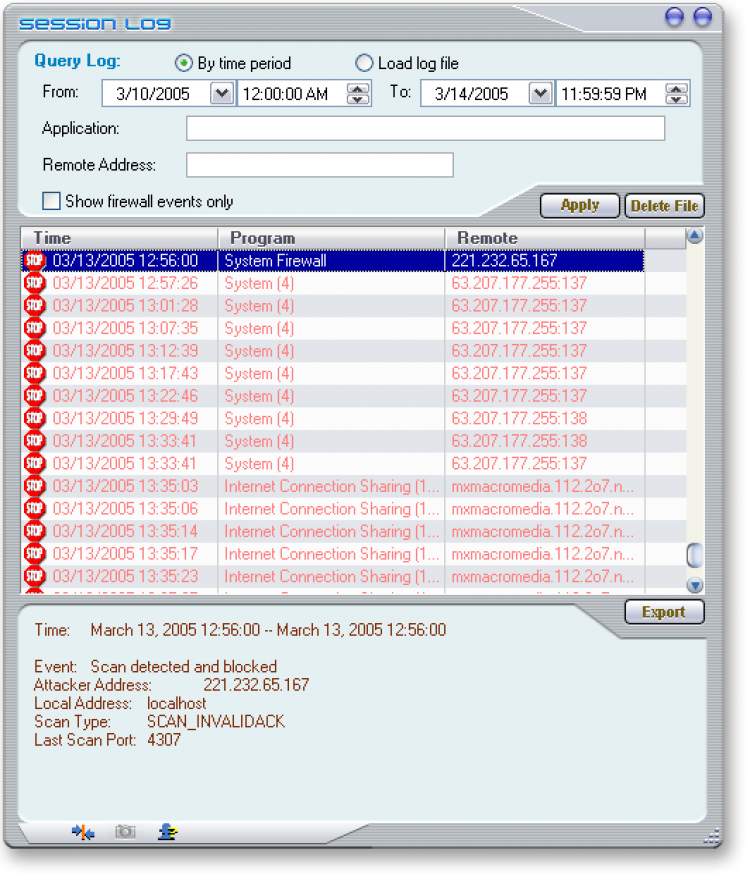Click the arrows icon in the bottom toolbar

pyautogui.click(x=83, y=832)
